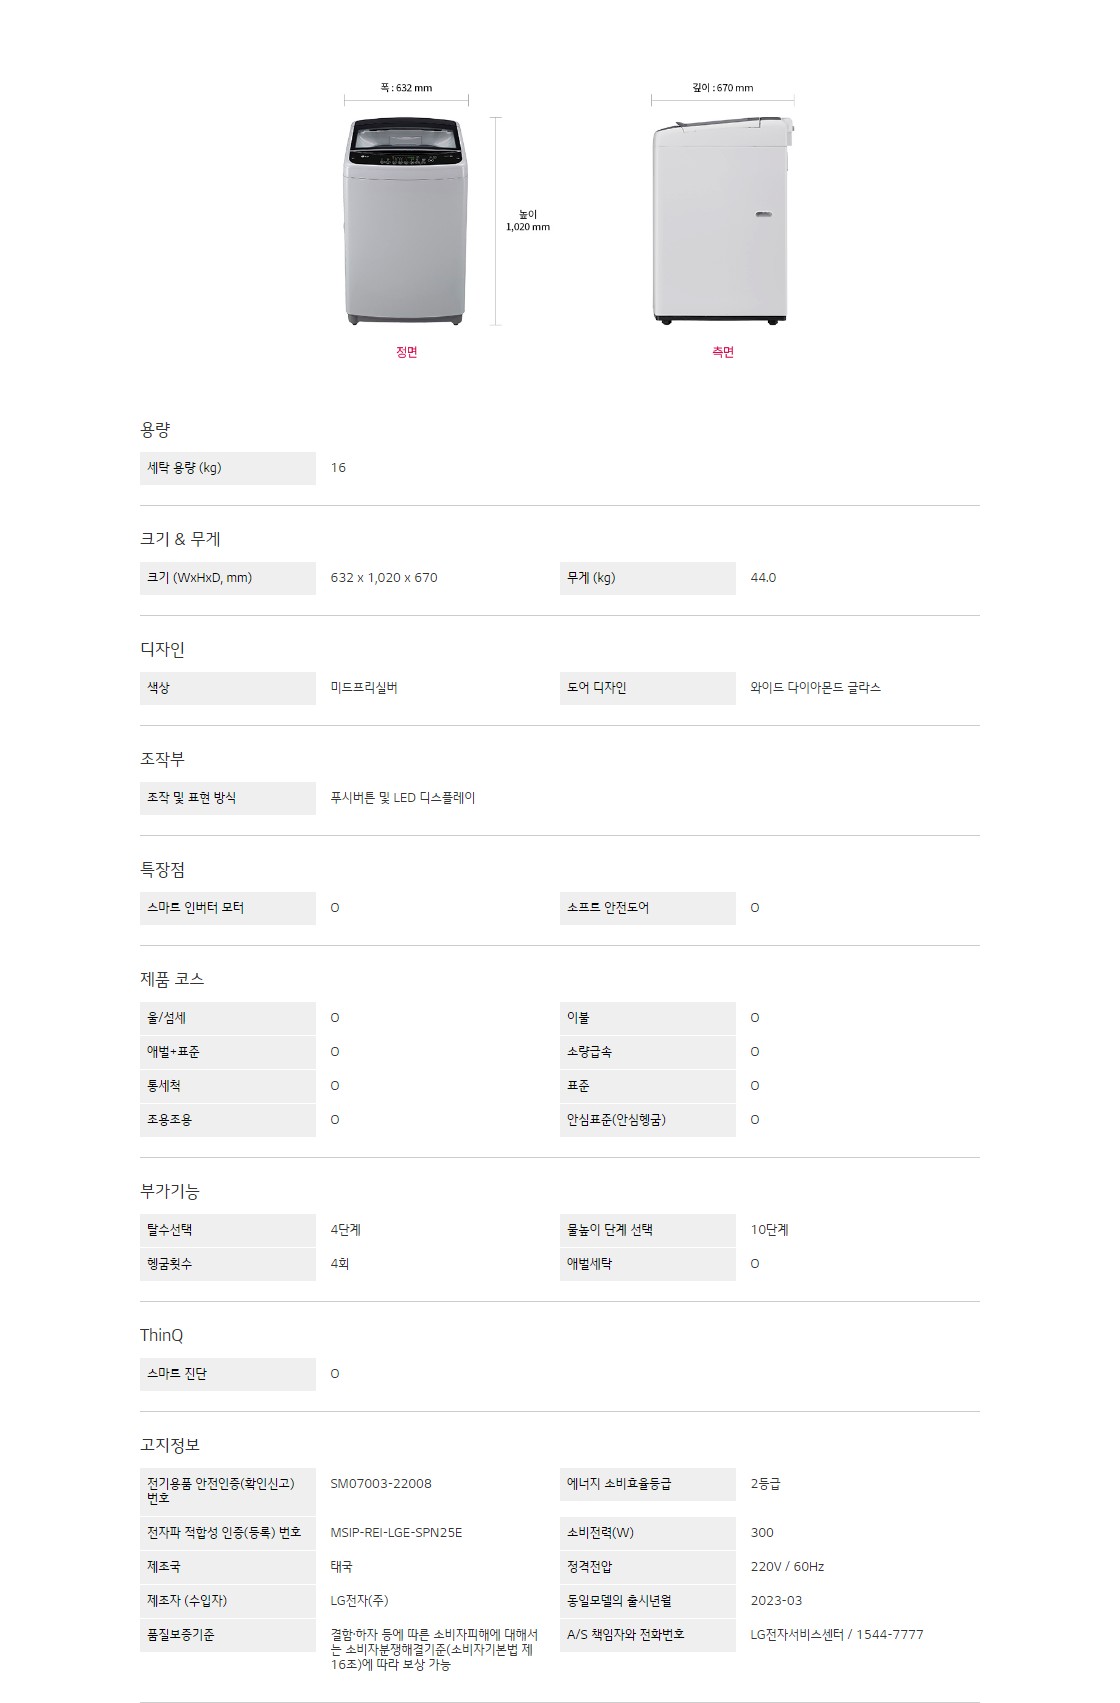Select the 용량 section heading
This screenshot has height=1703, width=1120.
tap(155, 430)
